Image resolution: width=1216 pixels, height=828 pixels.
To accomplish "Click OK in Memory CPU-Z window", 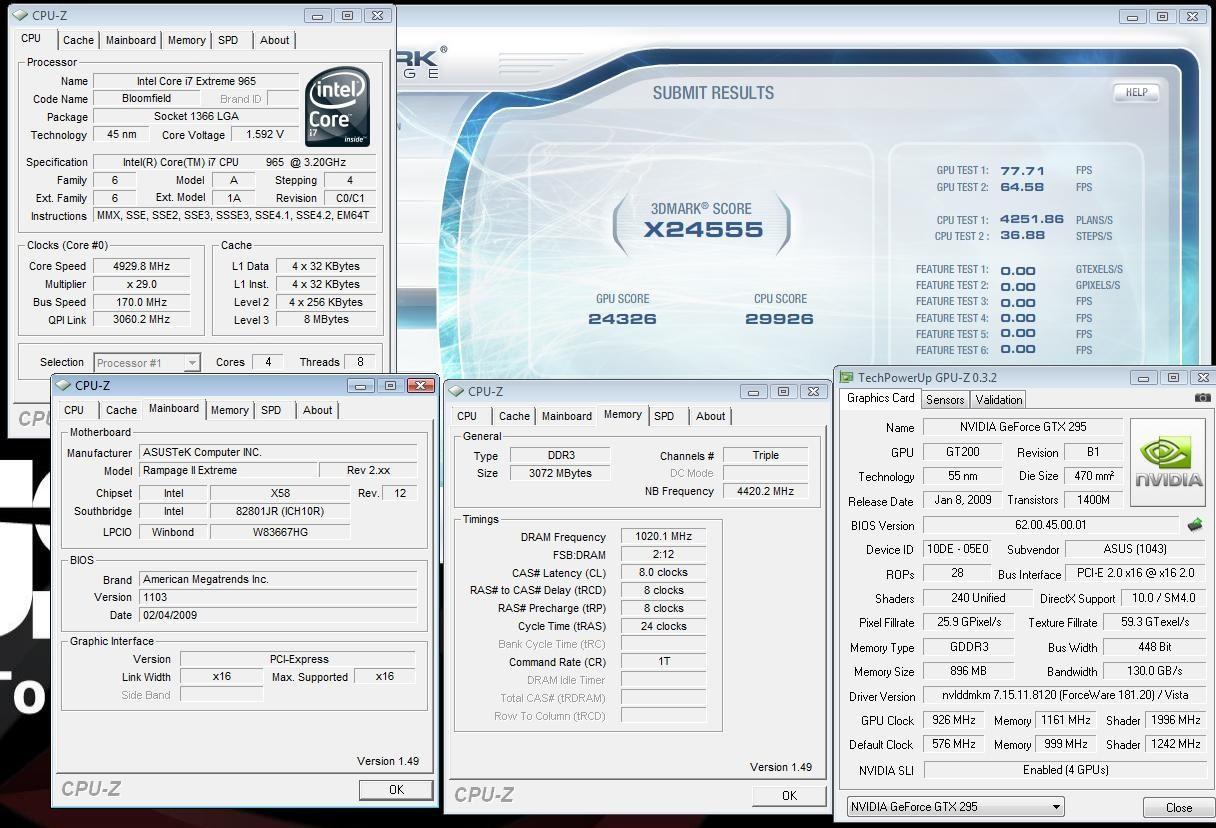I will click(x=789, y=795).
